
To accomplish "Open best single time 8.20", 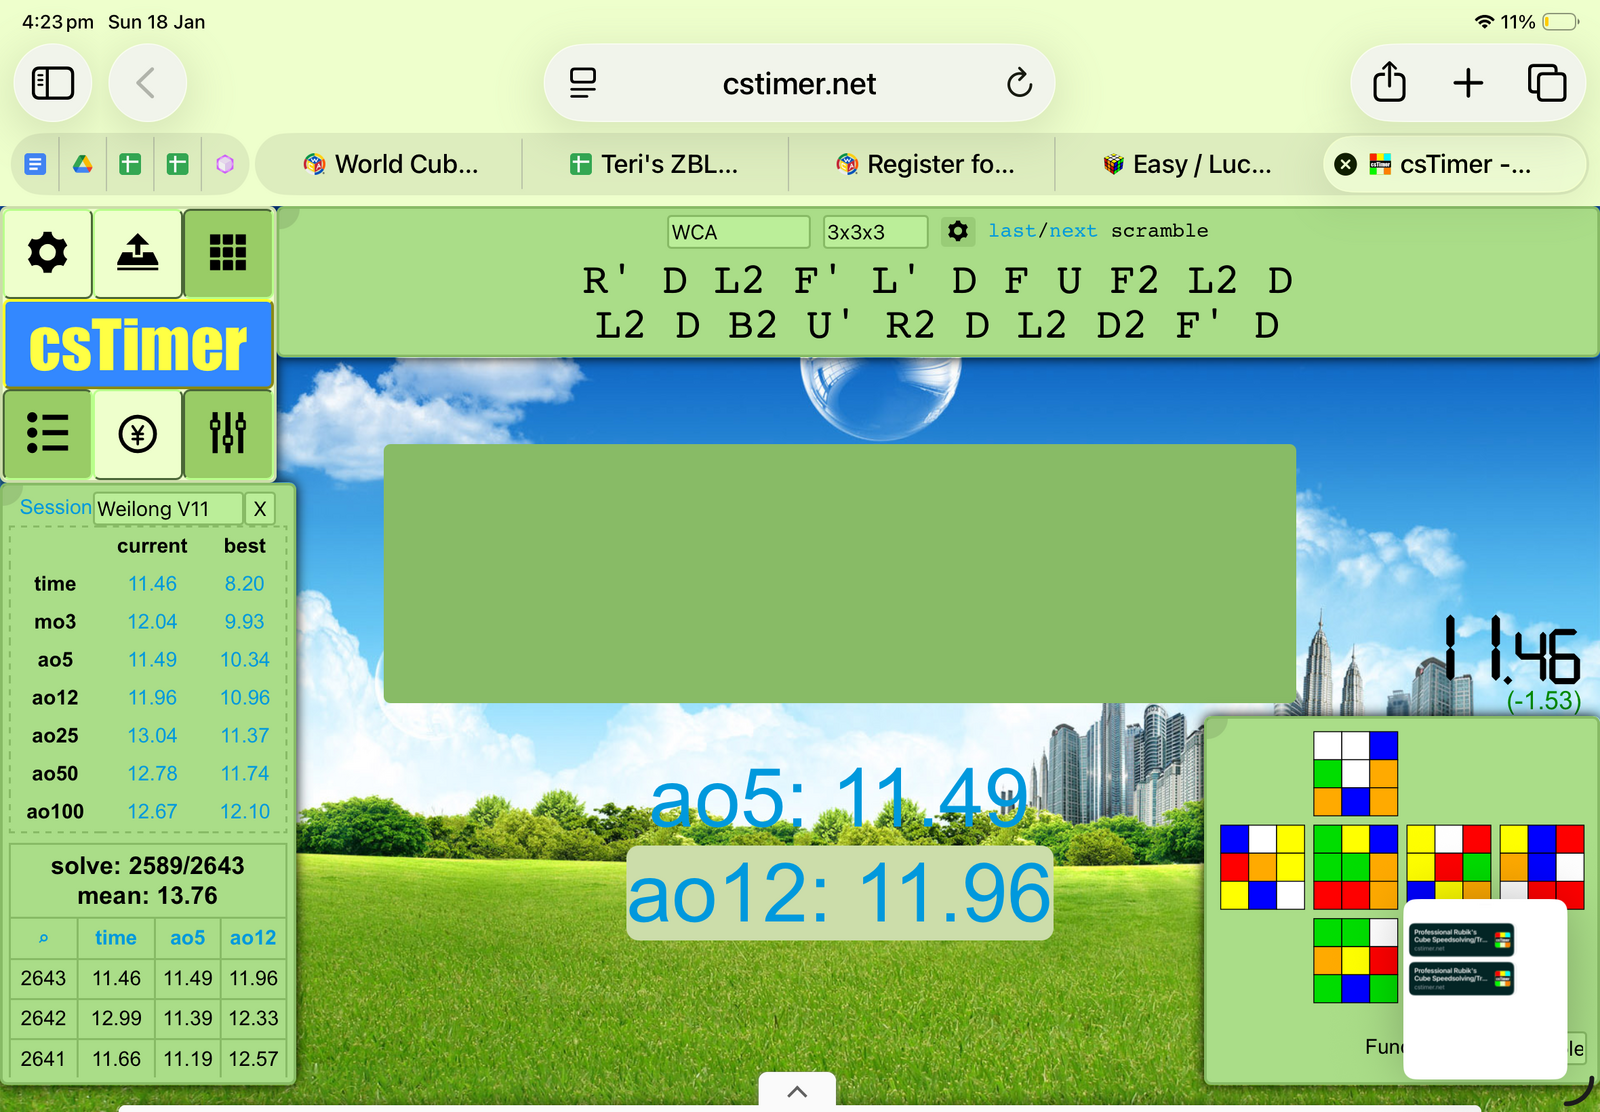I will coord(244,584).
